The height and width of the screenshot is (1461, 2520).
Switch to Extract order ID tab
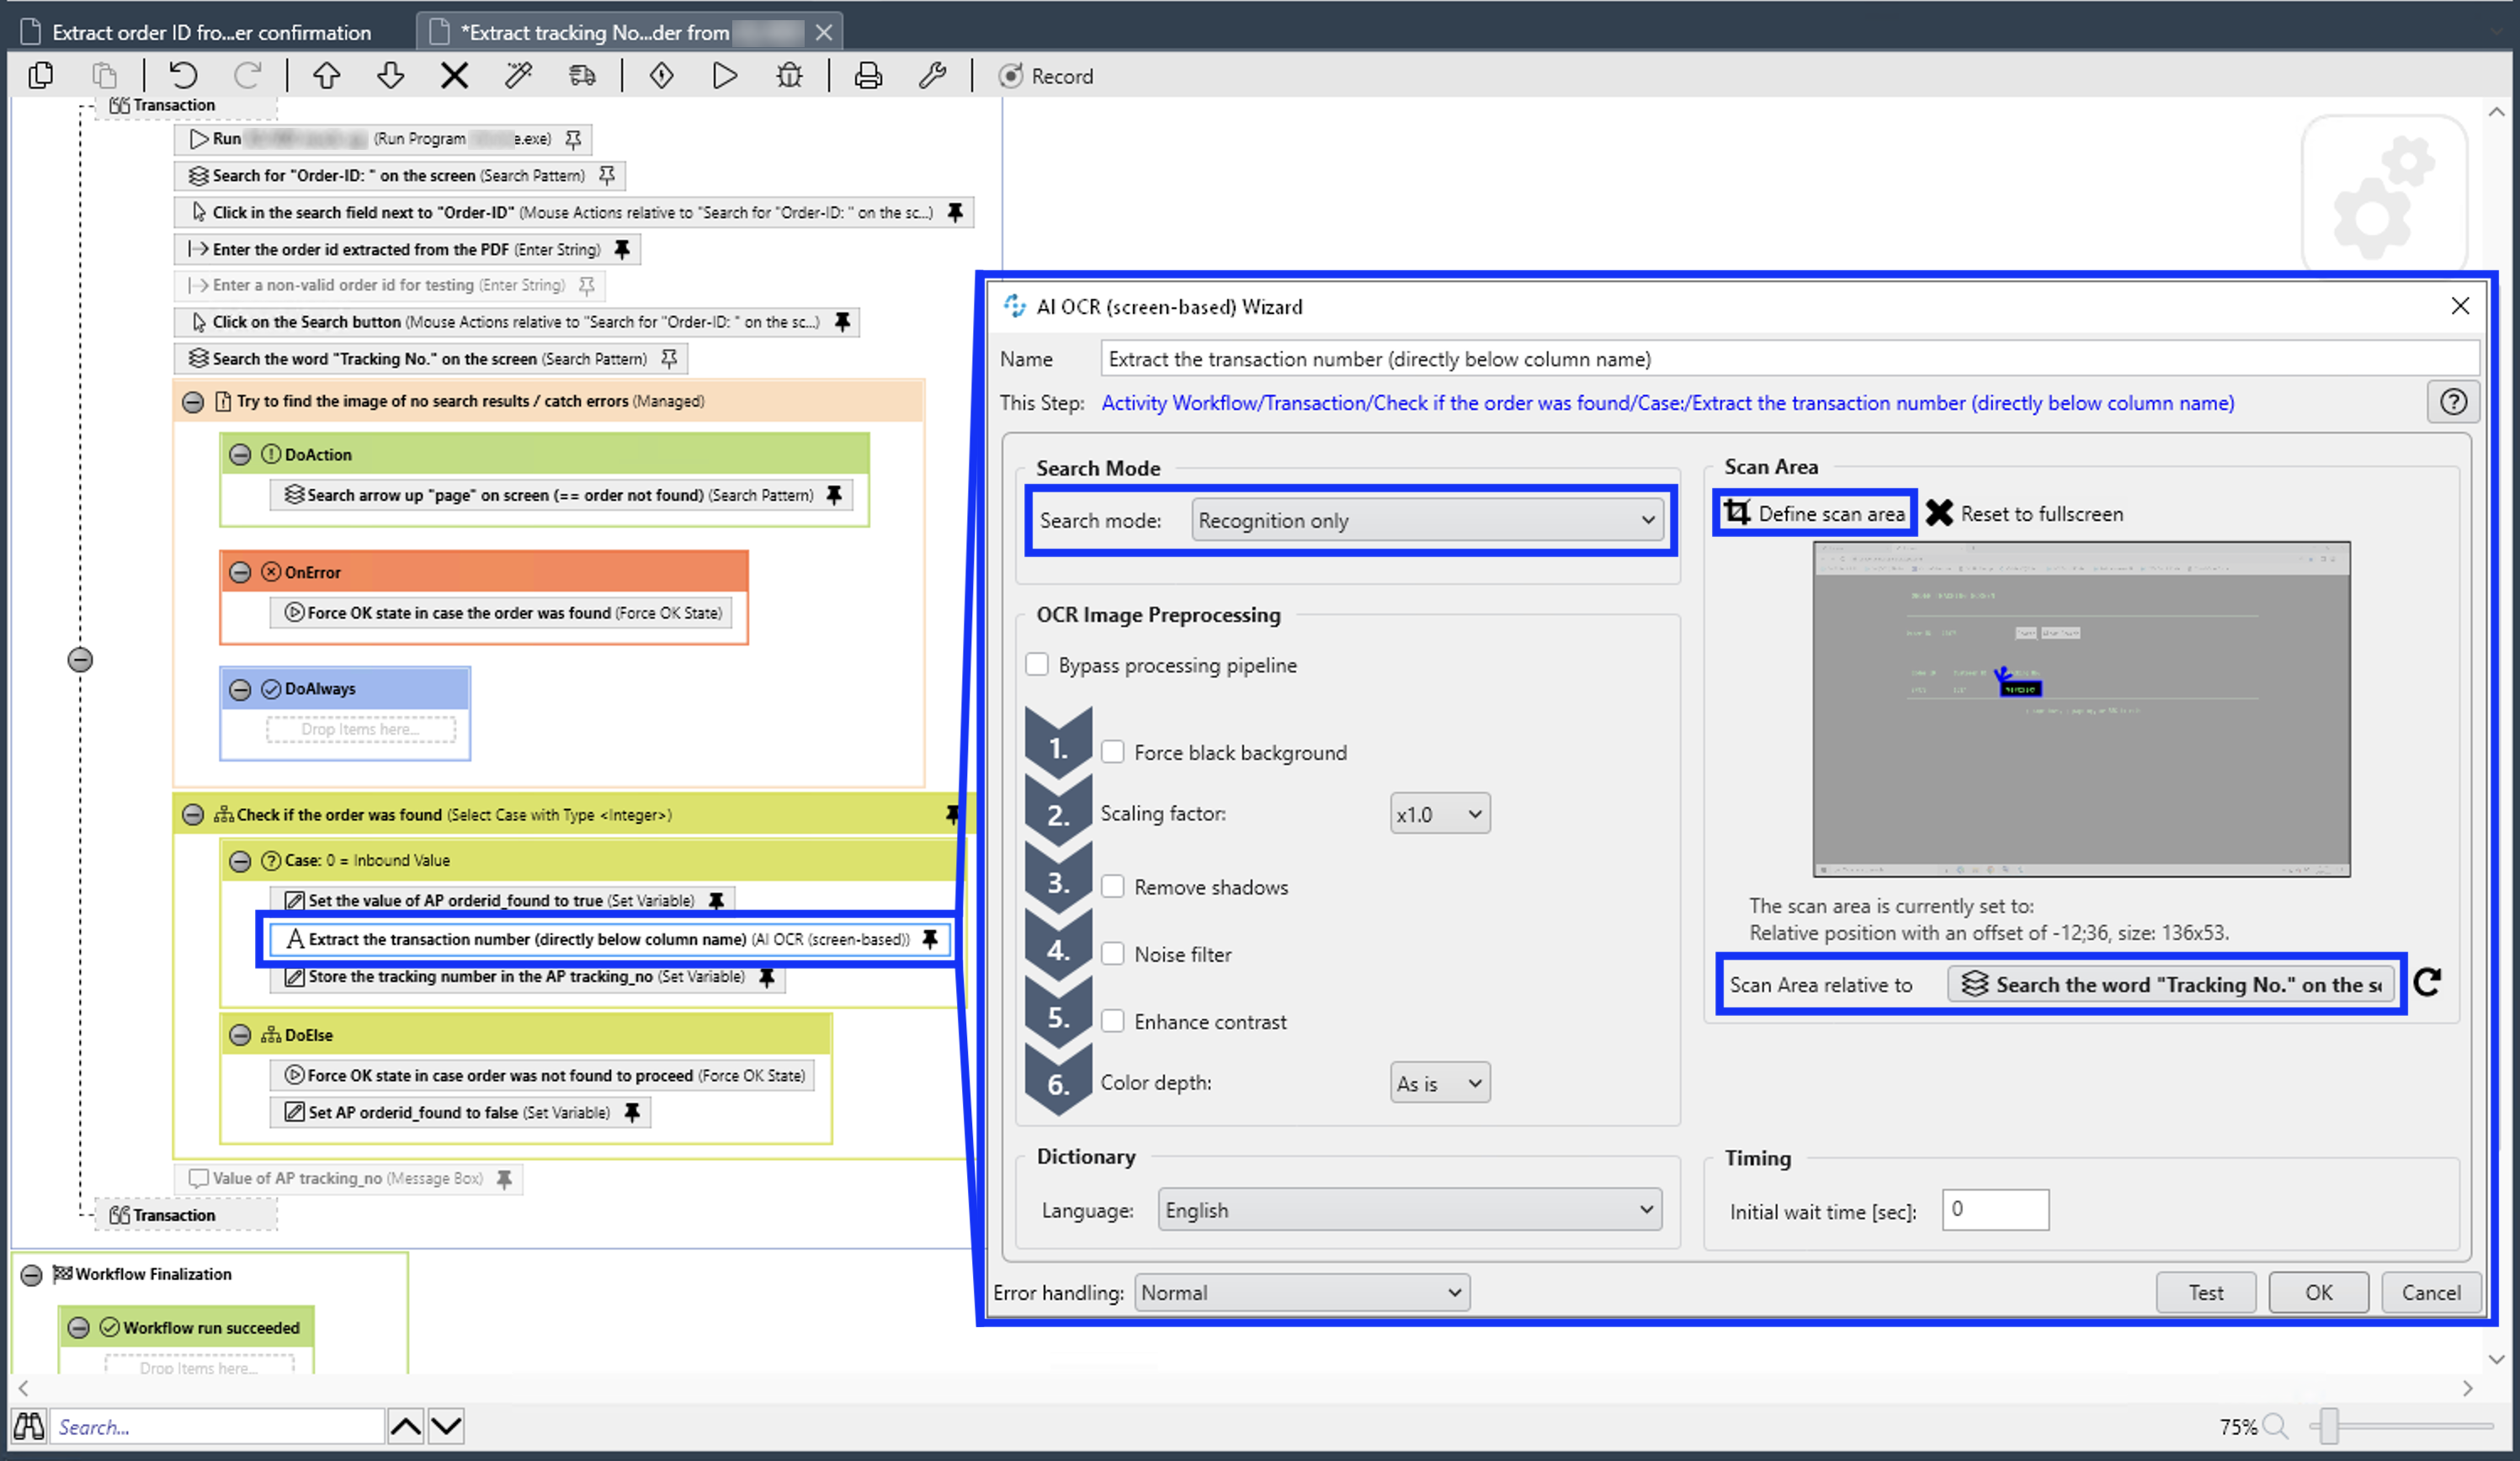[210, 32]
